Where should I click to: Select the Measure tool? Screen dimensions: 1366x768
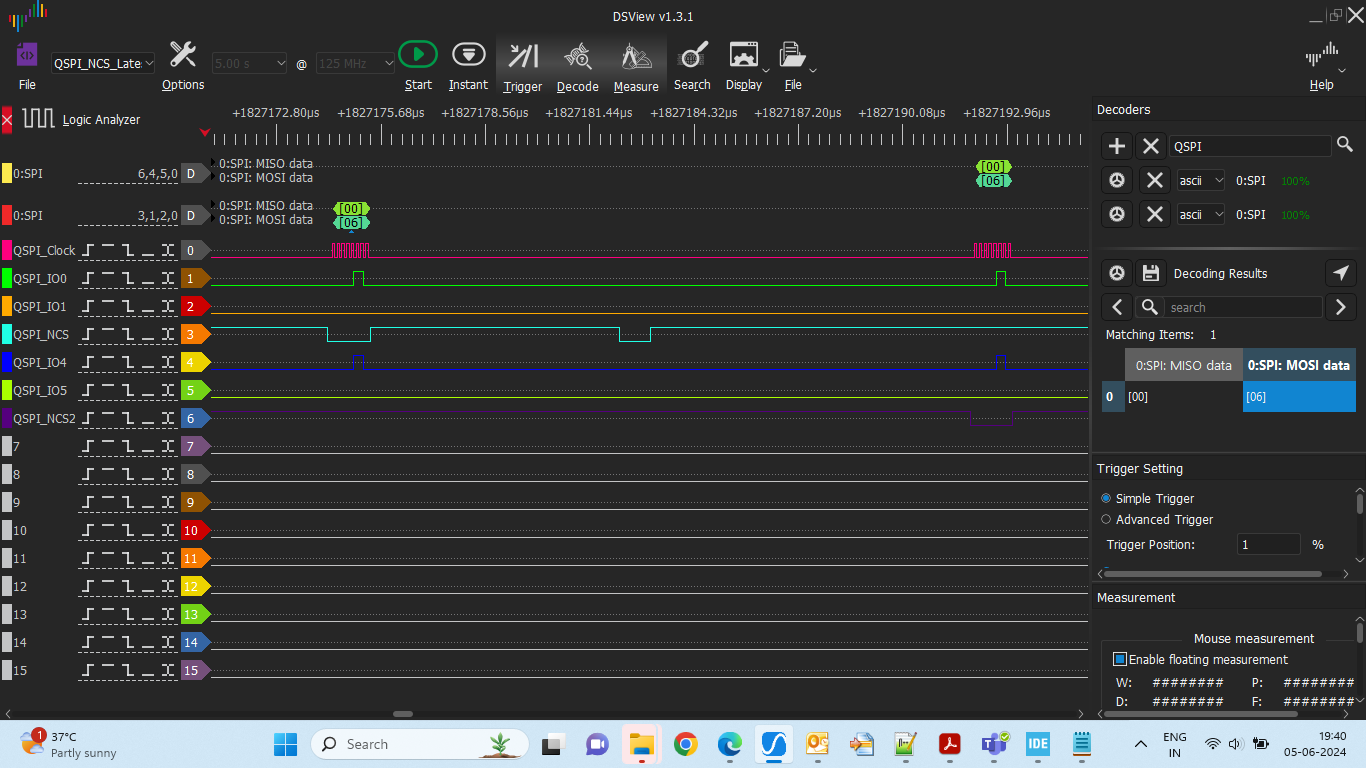636,55
